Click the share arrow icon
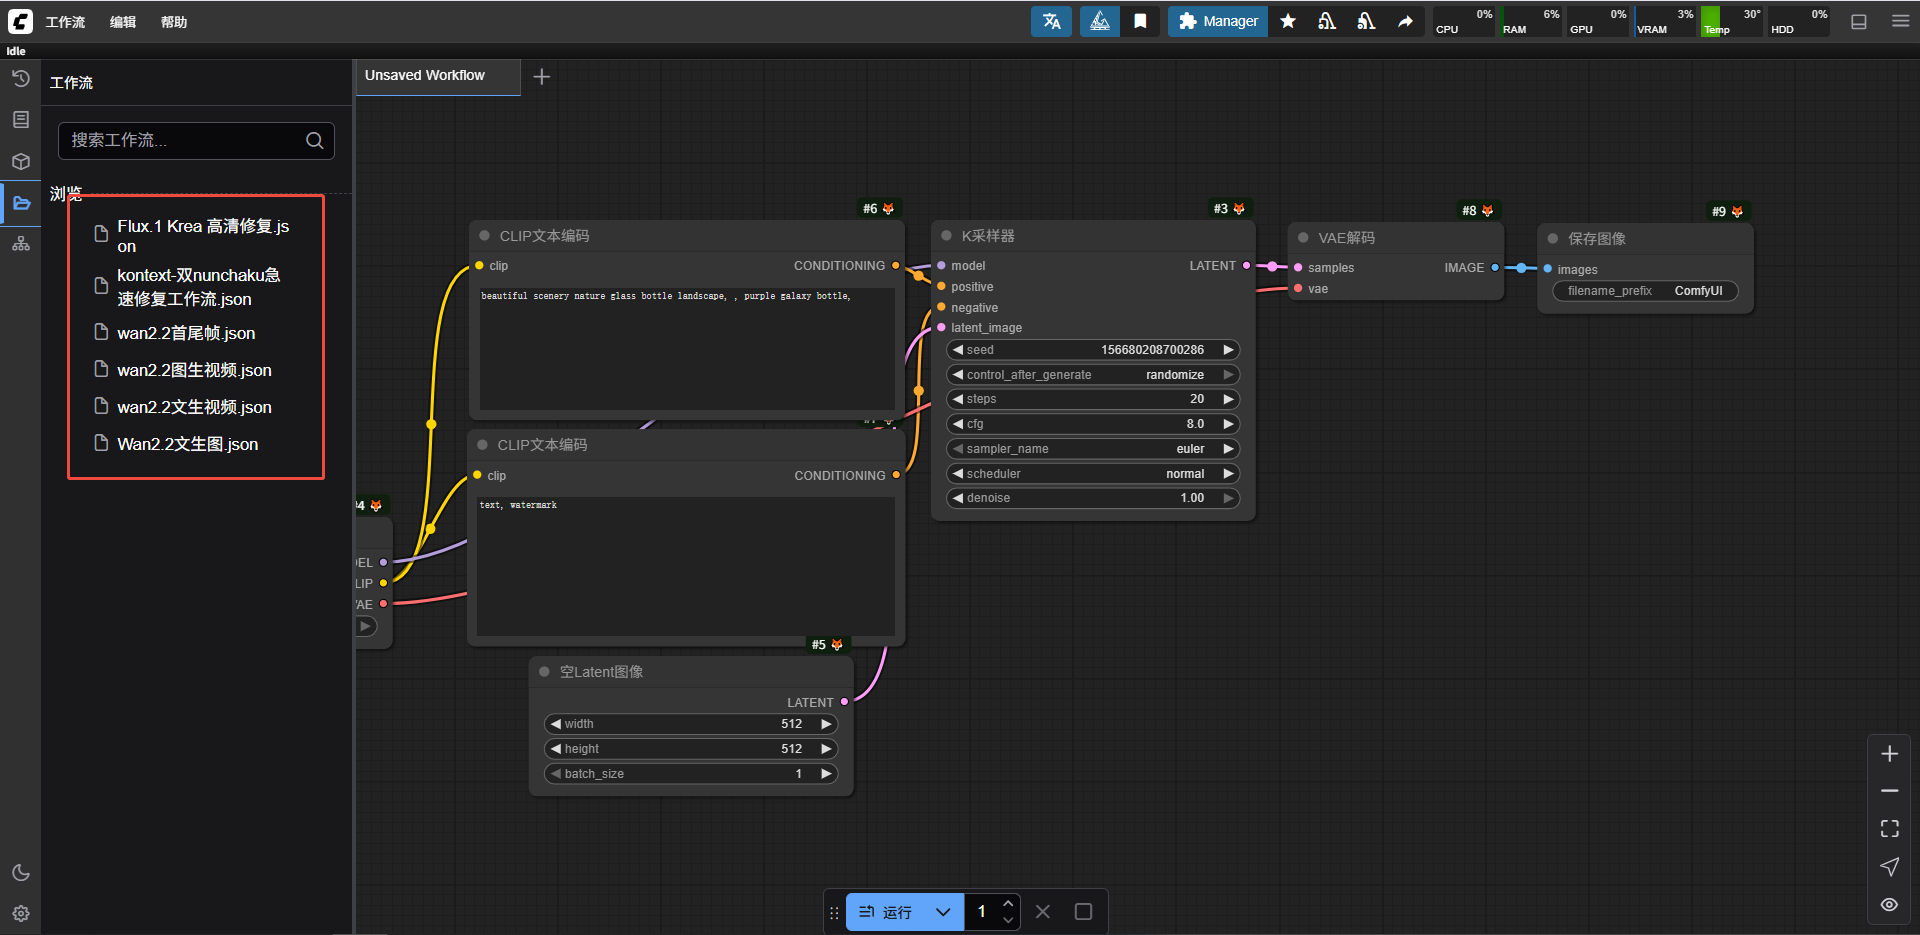Image resolution: width=1920 pixels, height=935 pixels. pos(1405,21)
